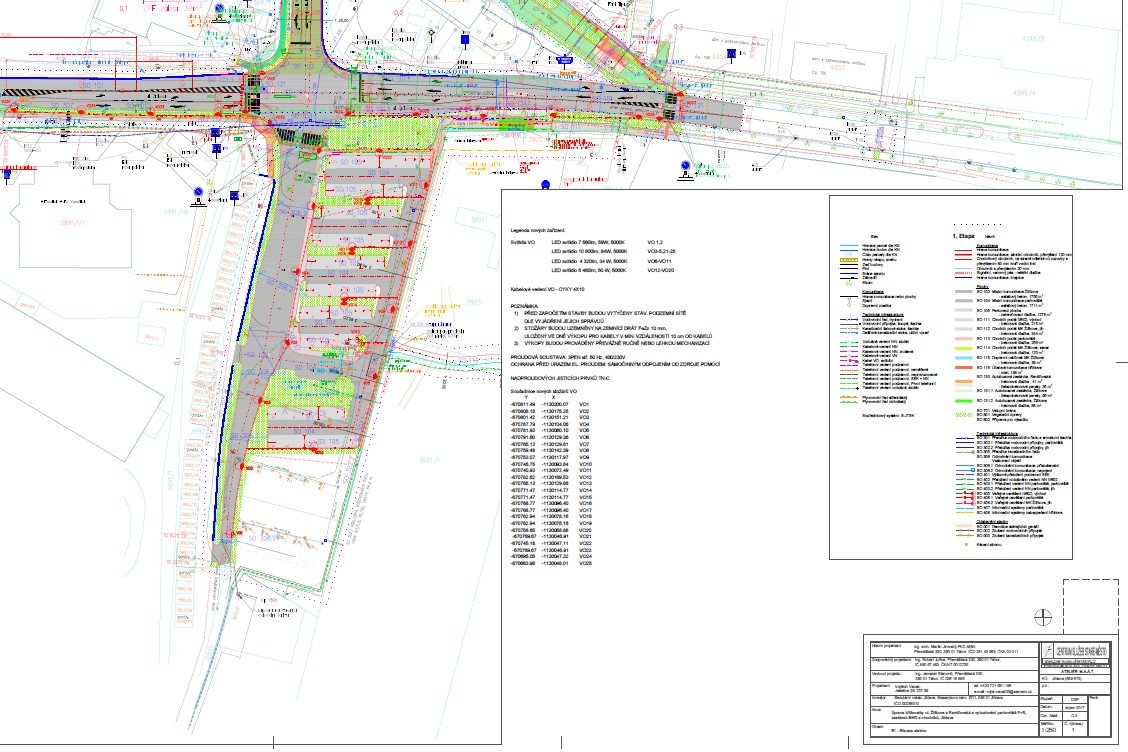Select blue circular sign left of legend text
The height and width of the screenshot is (752, 1128).
[545, 184]
